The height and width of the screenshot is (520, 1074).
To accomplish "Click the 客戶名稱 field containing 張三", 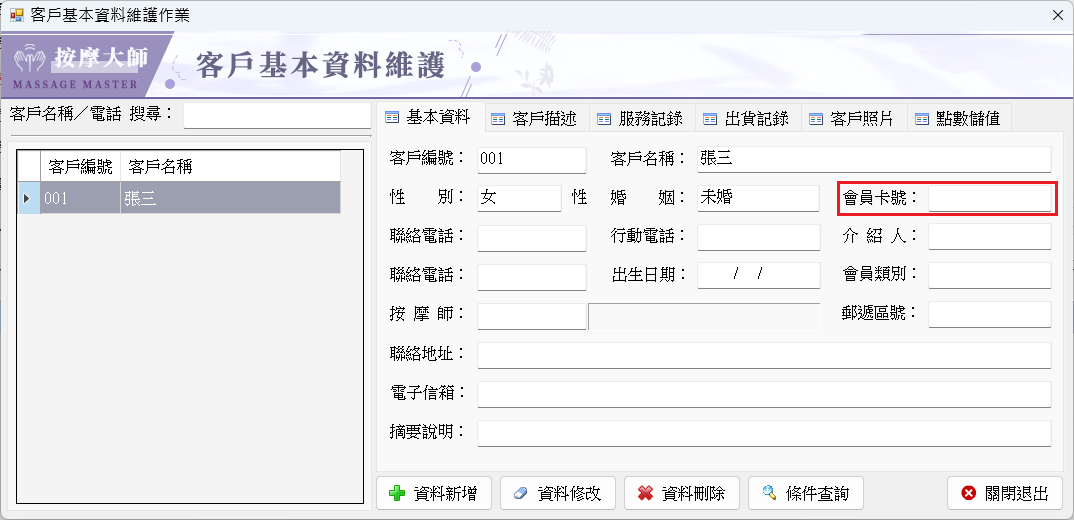I will point(873,160).
